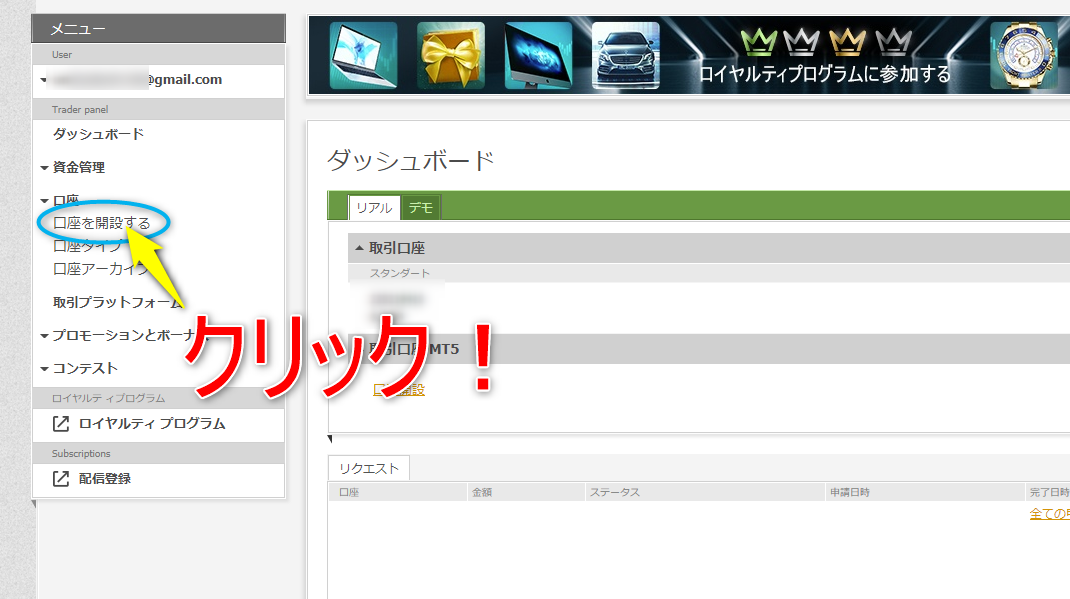Sort by the 口座 column header
The image size is (1070, 599).
pos(399,492)
